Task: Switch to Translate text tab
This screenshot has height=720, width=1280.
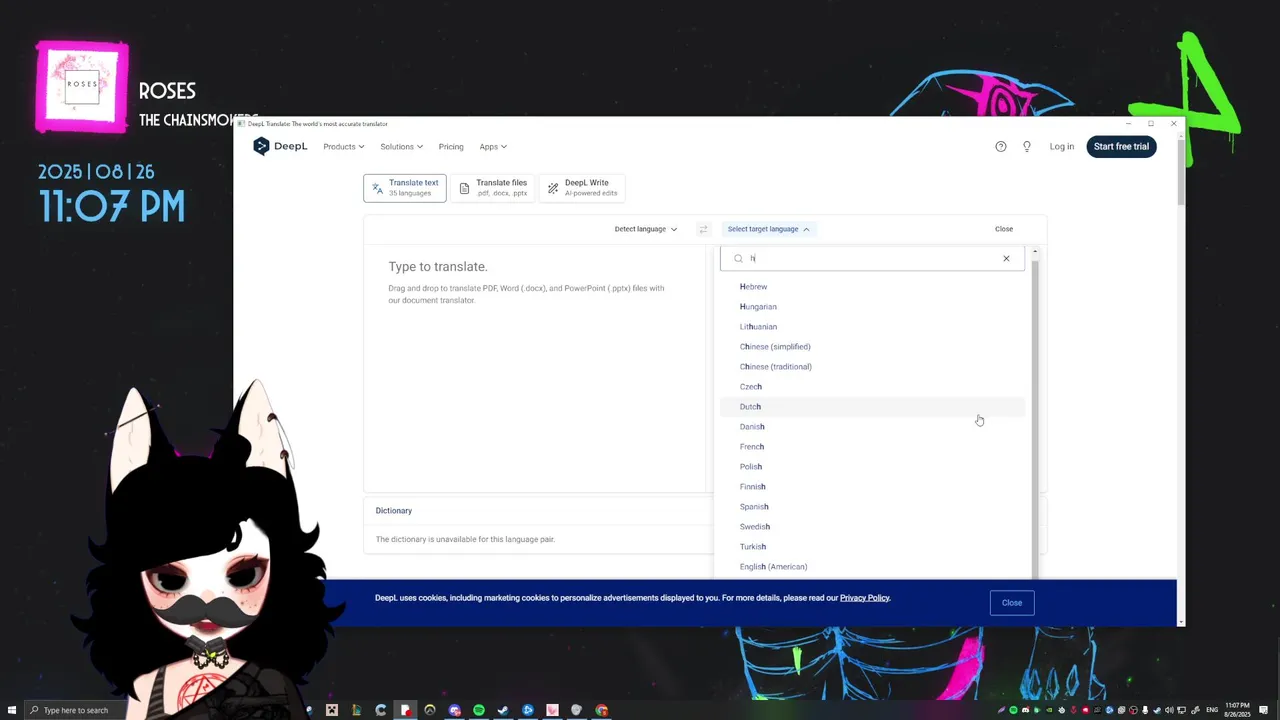Action: (405, 188)
